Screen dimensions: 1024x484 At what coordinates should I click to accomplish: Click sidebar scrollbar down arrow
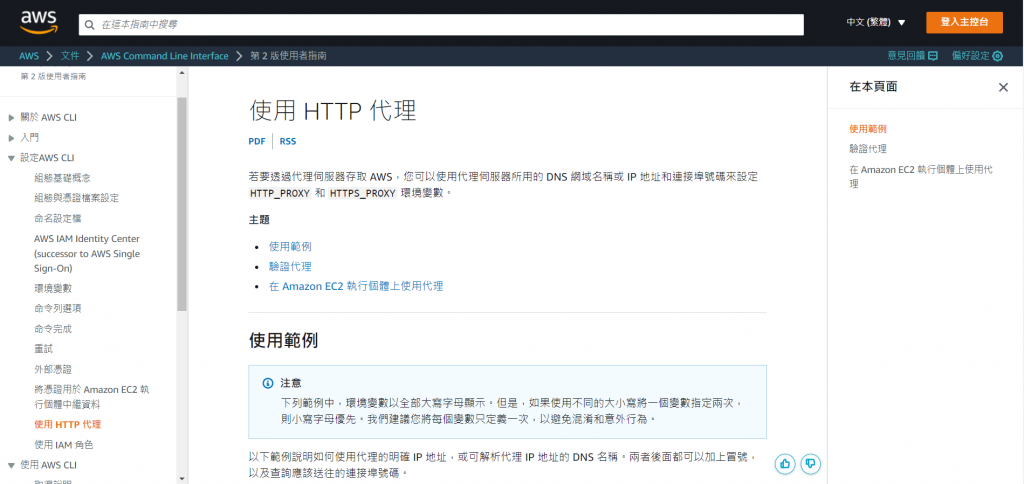(182, 479)
